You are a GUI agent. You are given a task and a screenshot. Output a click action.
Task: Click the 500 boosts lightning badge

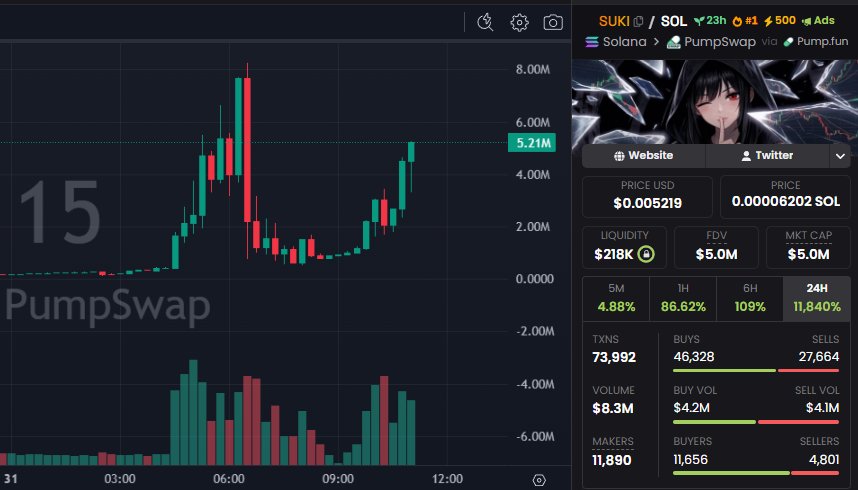click(779, 21)
